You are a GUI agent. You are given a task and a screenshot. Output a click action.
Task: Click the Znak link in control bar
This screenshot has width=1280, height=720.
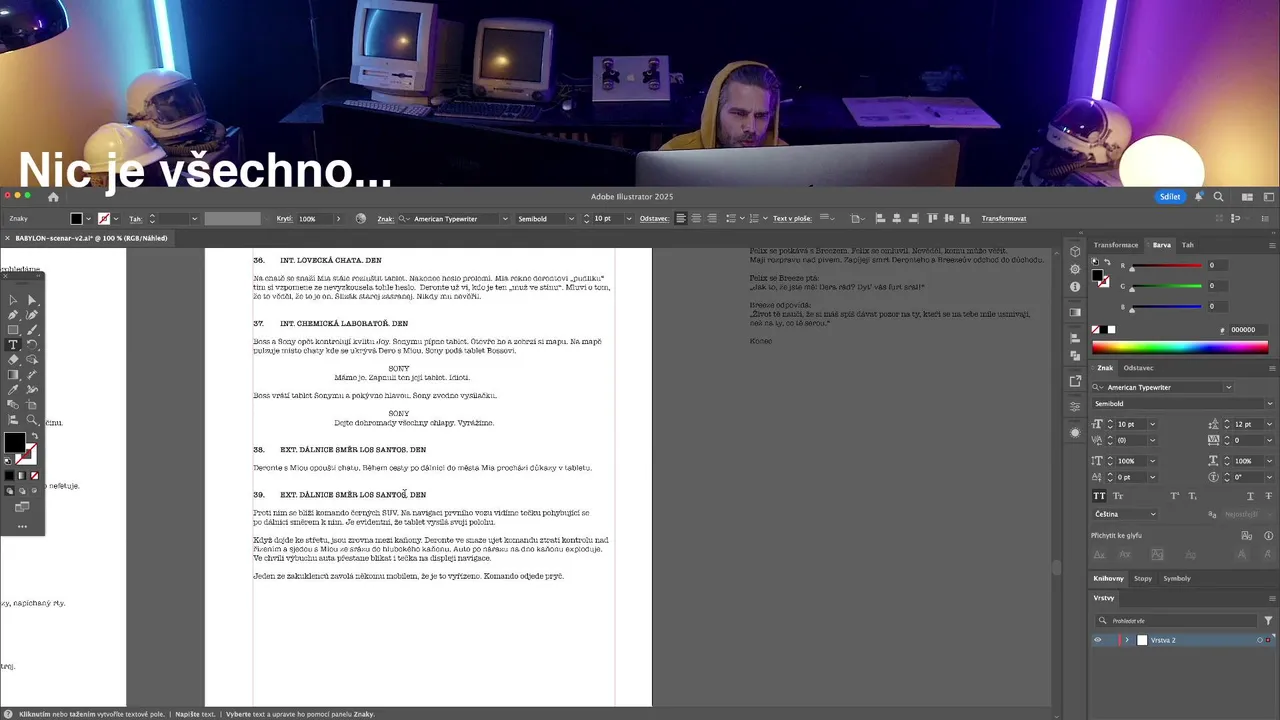click(x=384, y=218)
